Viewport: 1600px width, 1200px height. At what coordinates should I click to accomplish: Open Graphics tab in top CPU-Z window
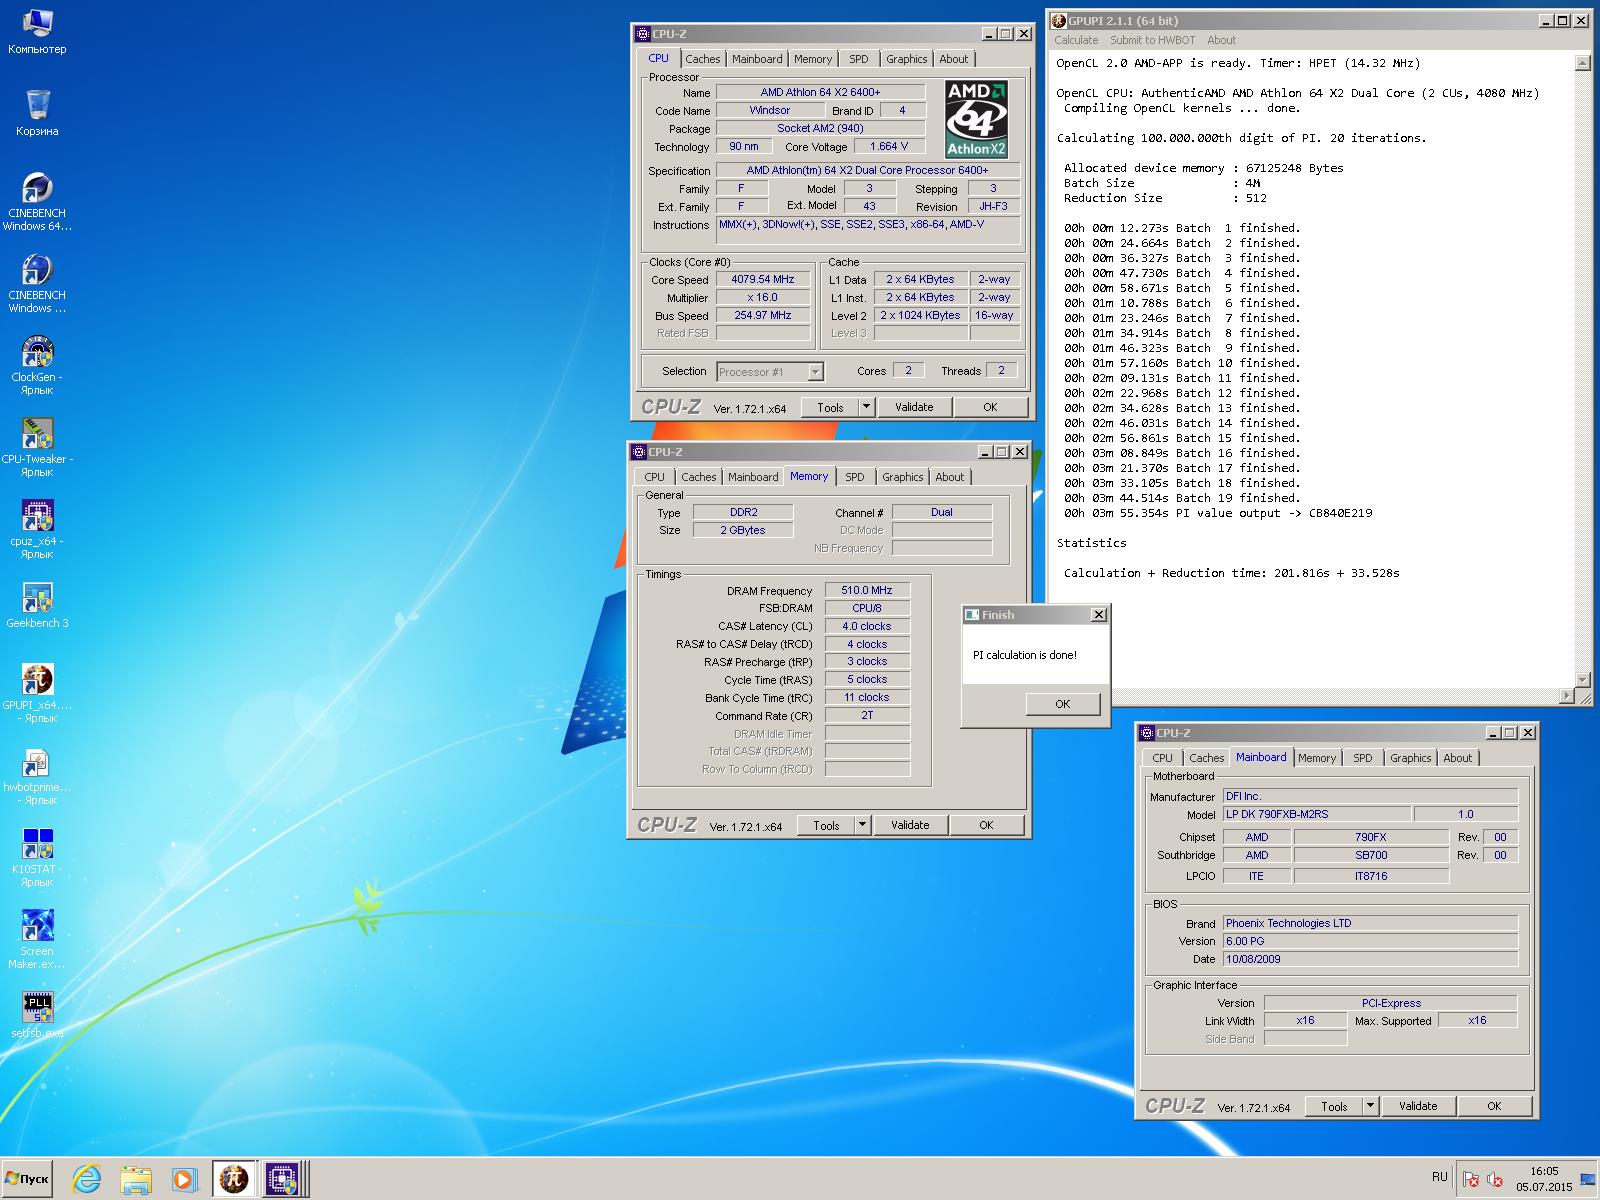907,59
